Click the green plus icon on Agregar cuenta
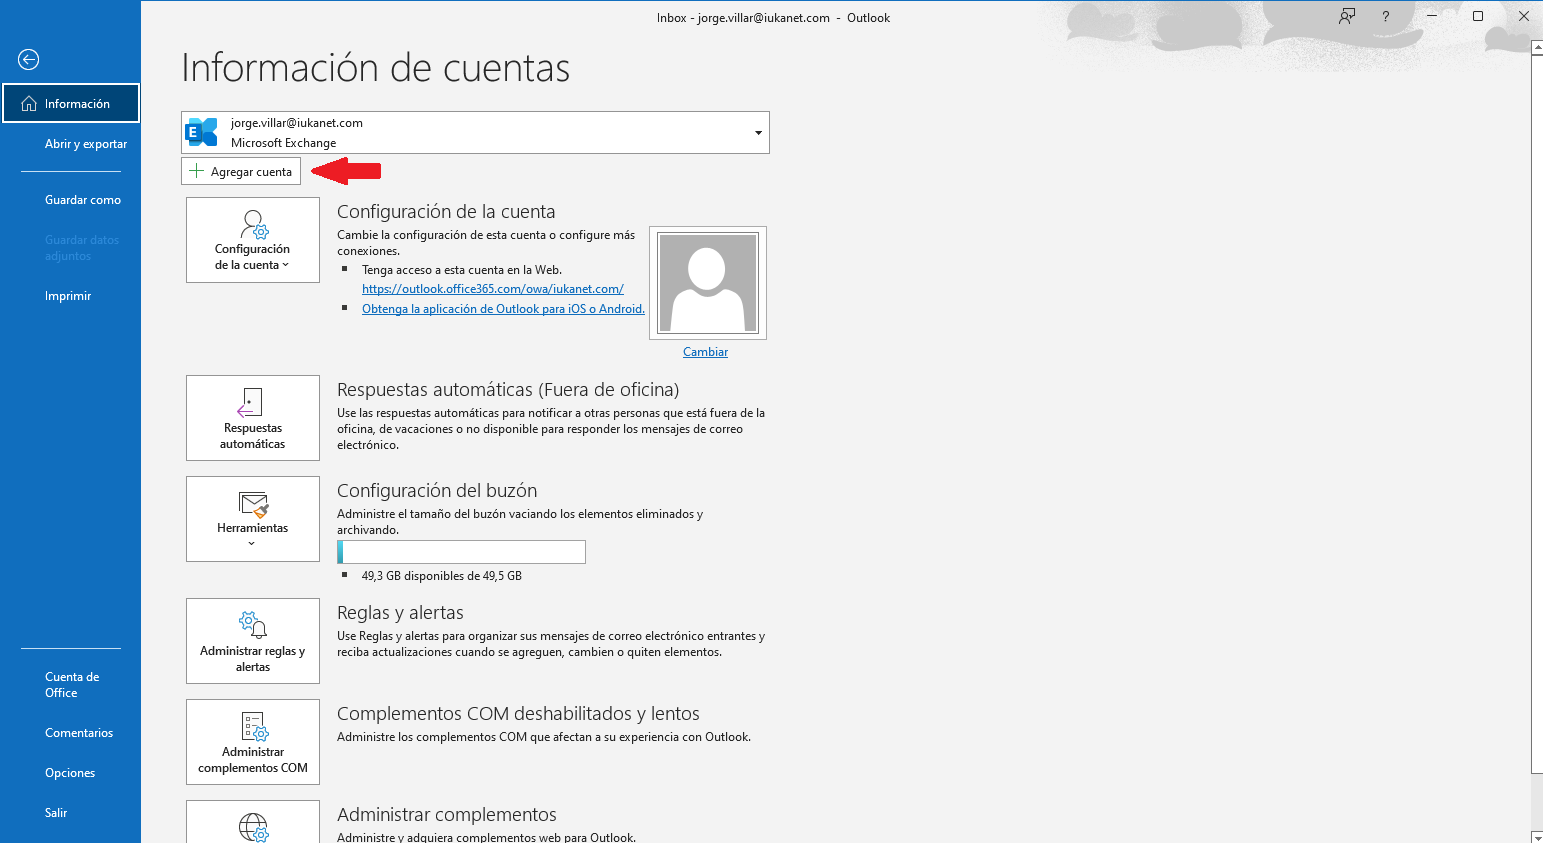 [x=197, y=171]
